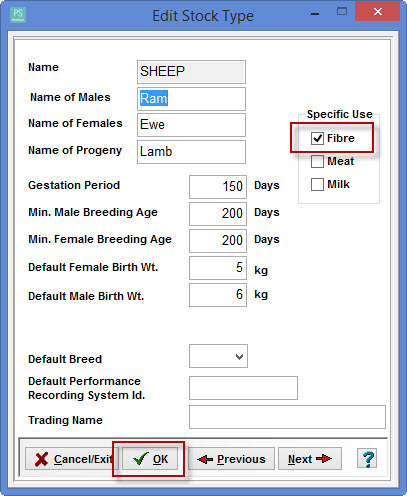Click the Default Male Birth Wt. field

[x=218, y=295]
